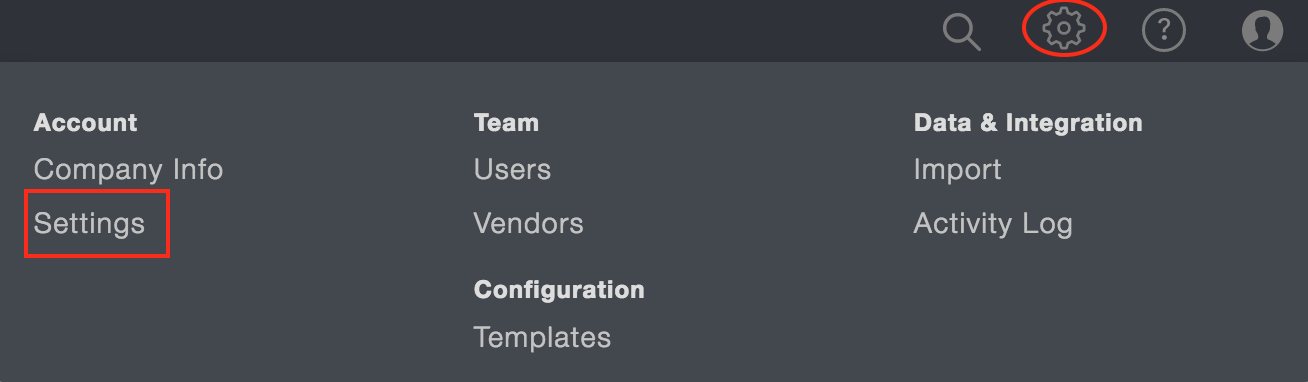
Task: Click the gear settings icon
Action: [1064, 29]
